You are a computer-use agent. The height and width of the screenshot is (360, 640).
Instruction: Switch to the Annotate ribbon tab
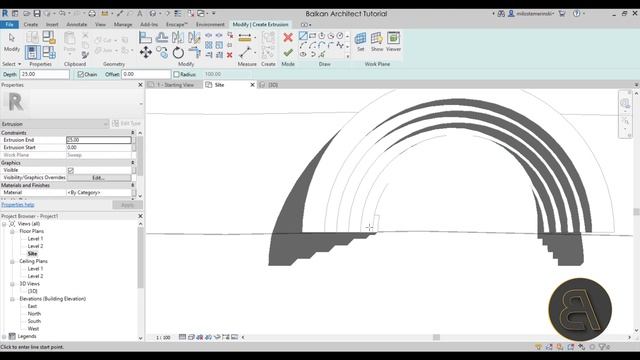(77, 24)
